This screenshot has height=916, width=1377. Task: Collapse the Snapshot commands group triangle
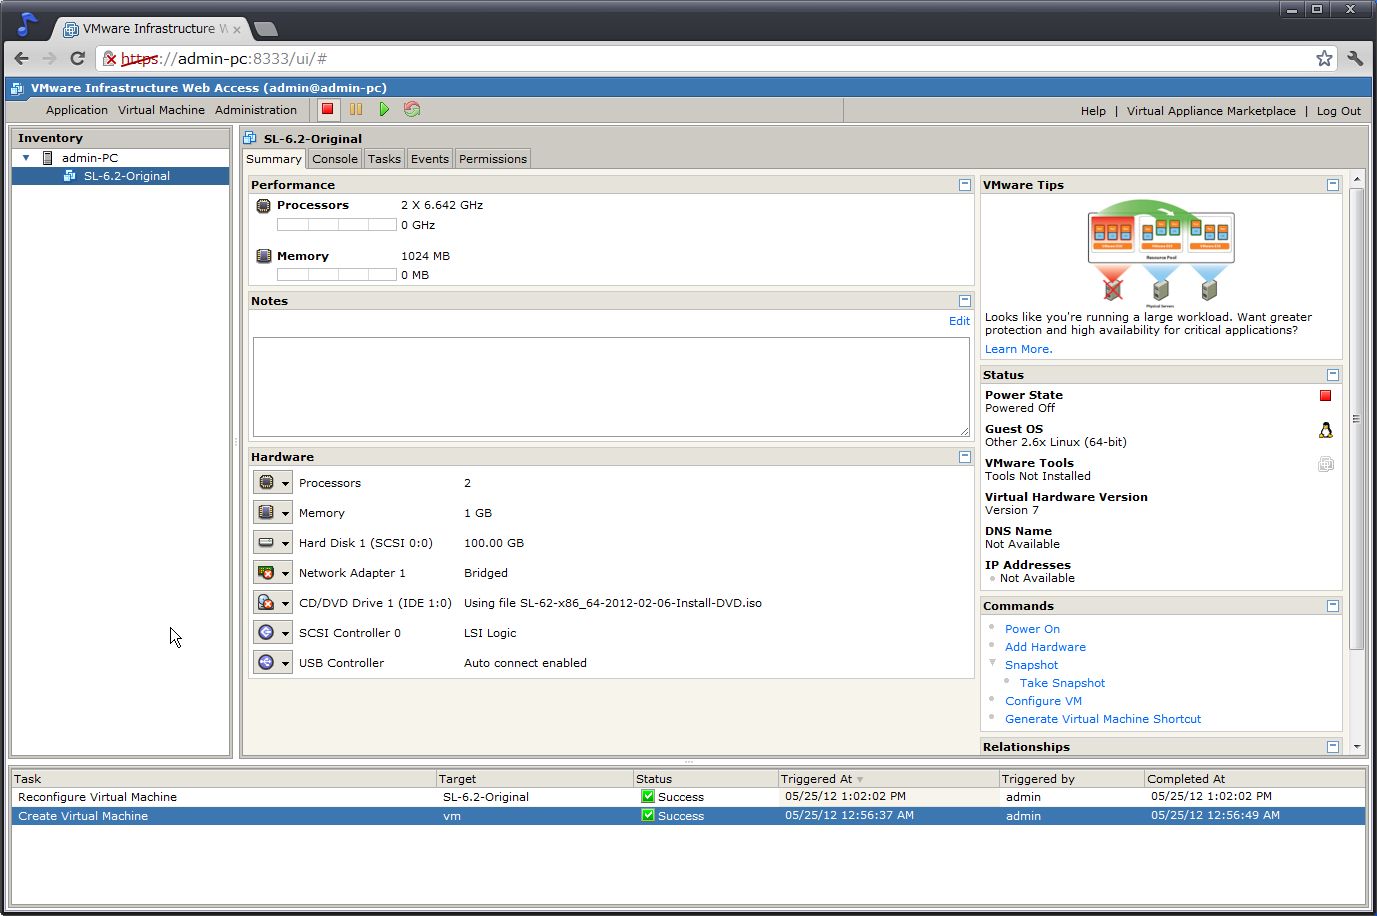click(x=993, y=663)
